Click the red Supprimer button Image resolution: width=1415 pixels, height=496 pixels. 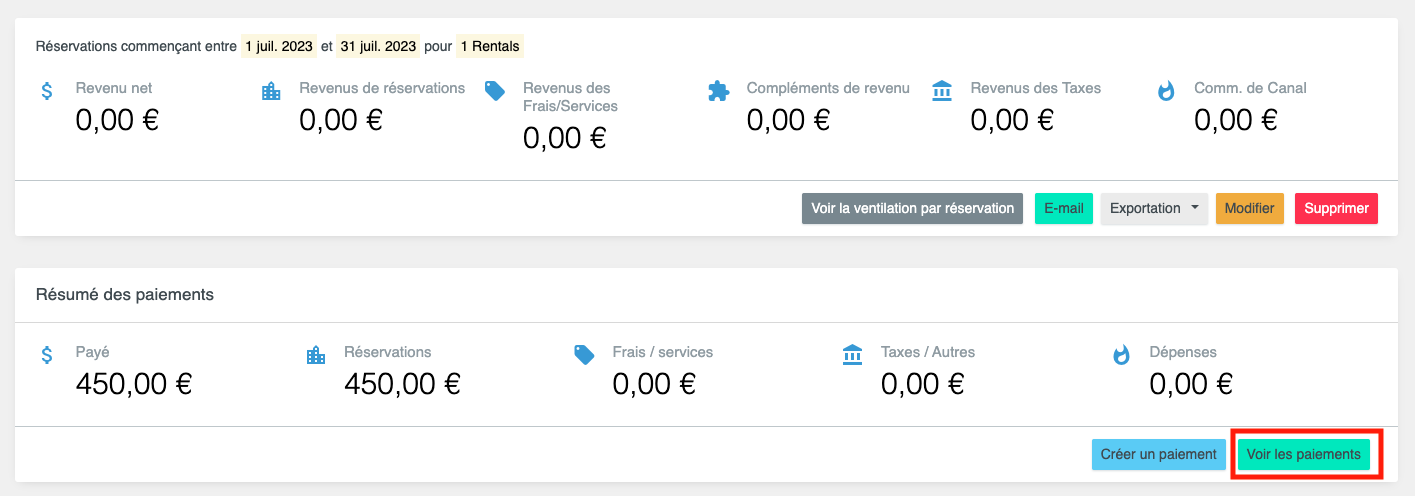pyautogui.click(x=1336, y=209)
